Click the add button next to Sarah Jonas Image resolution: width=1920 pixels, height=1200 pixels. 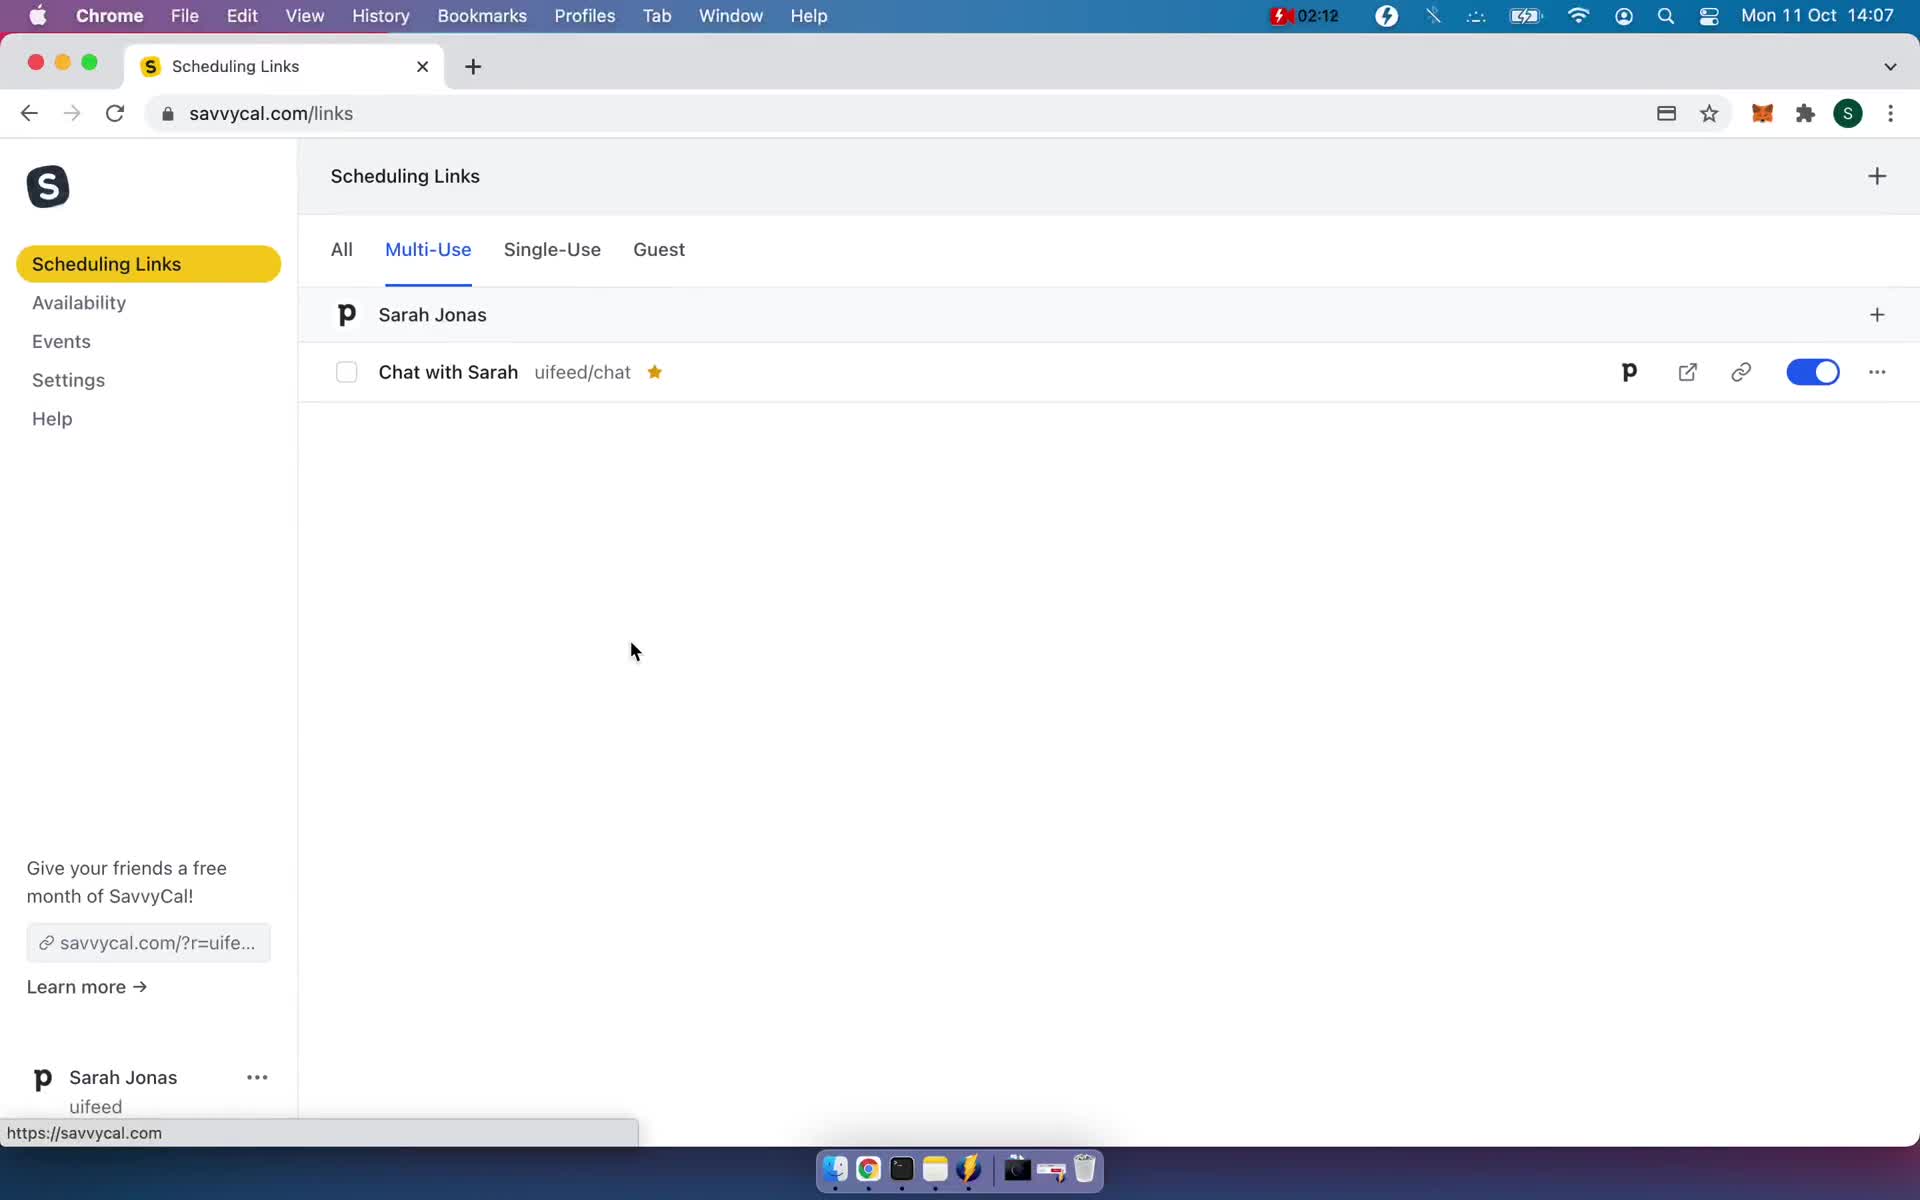click(1877, 314)
